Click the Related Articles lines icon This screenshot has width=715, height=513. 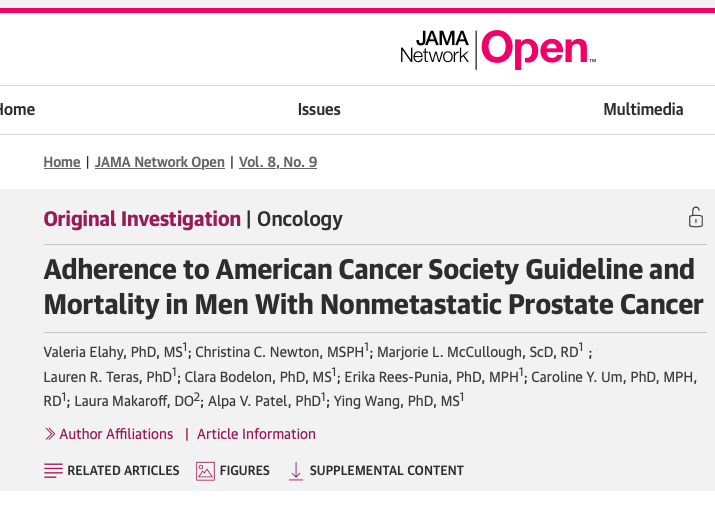(x=53, y=471)
